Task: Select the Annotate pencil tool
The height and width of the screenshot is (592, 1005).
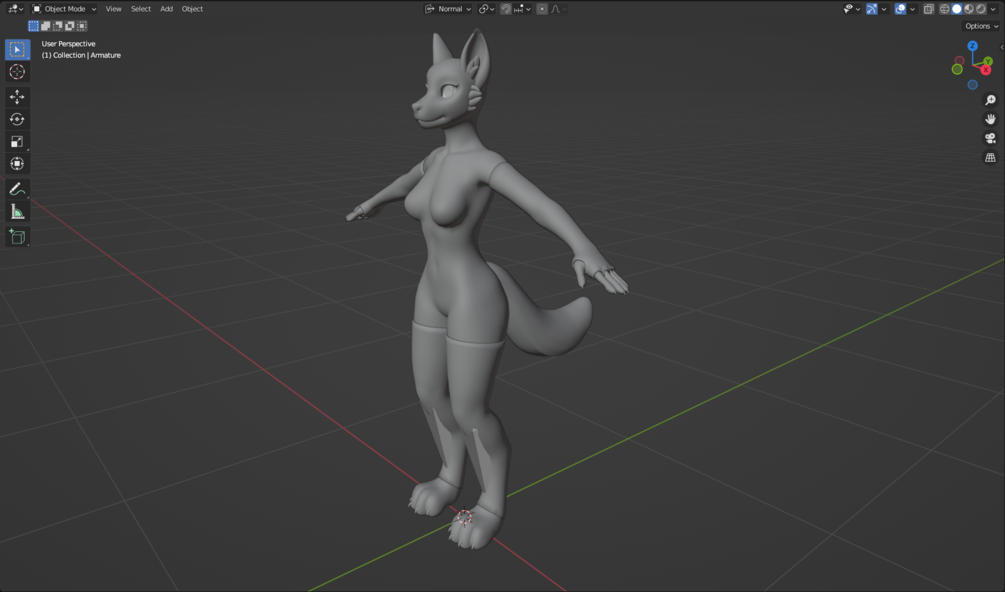Action: [x=17, y=189]
